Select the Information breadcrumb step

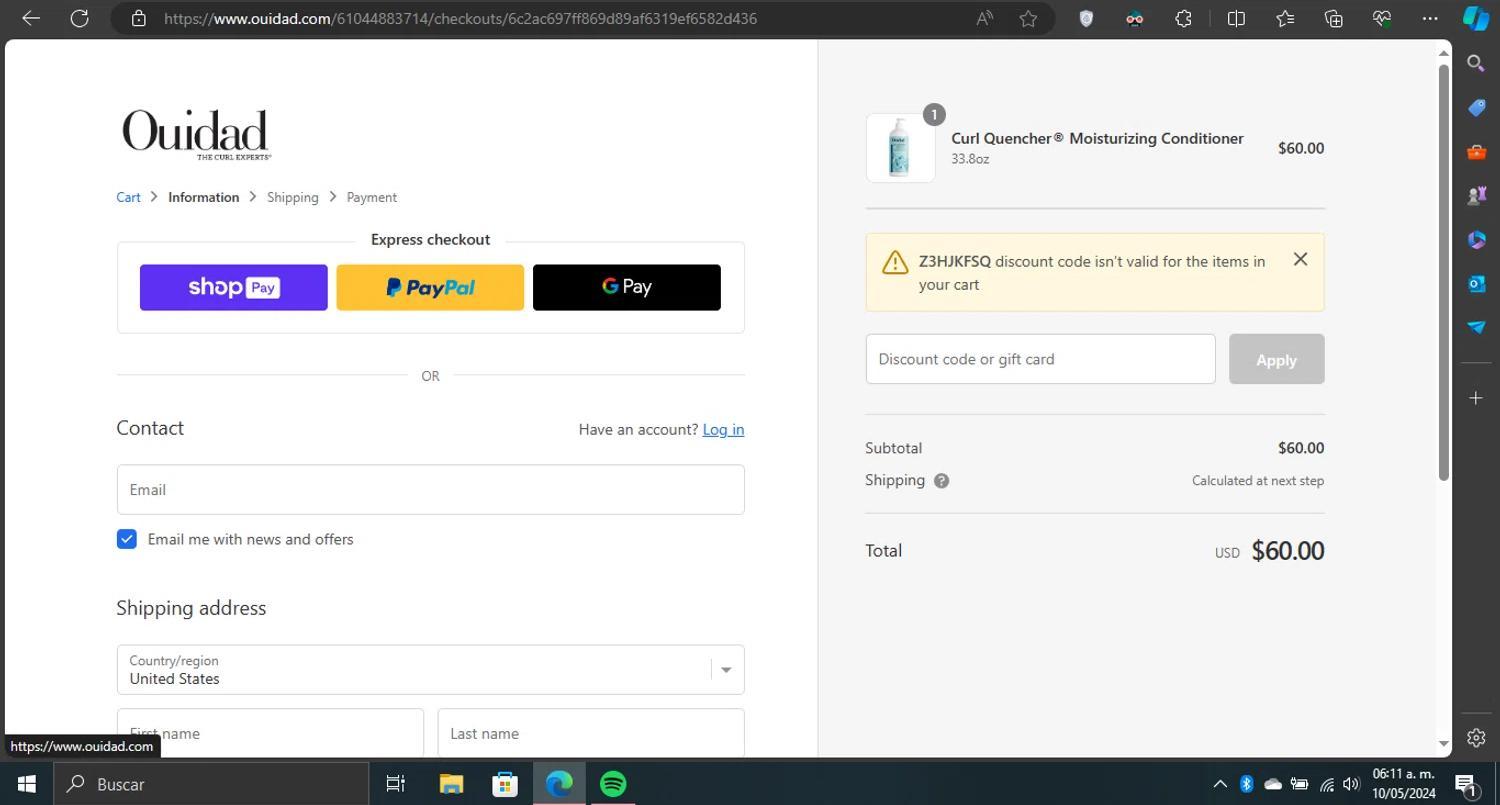[203, 197]
